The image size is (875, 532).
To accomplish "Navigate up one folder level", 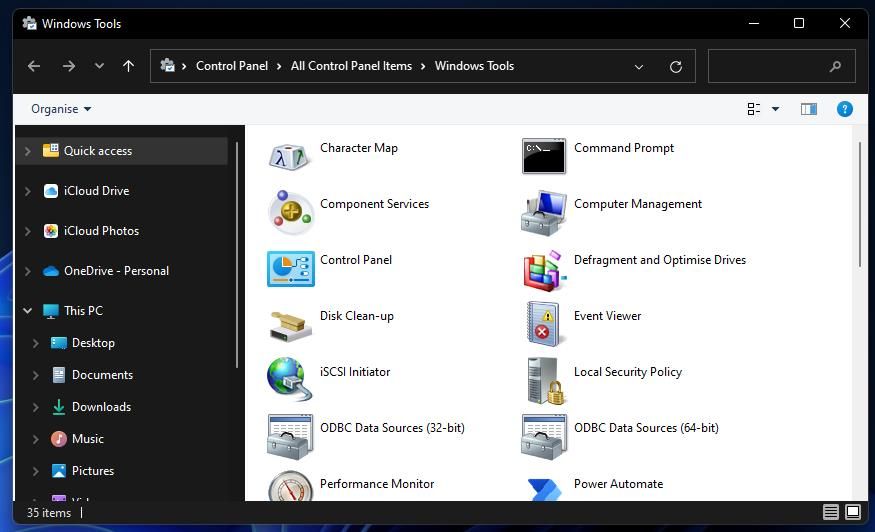I will point(128,66).
